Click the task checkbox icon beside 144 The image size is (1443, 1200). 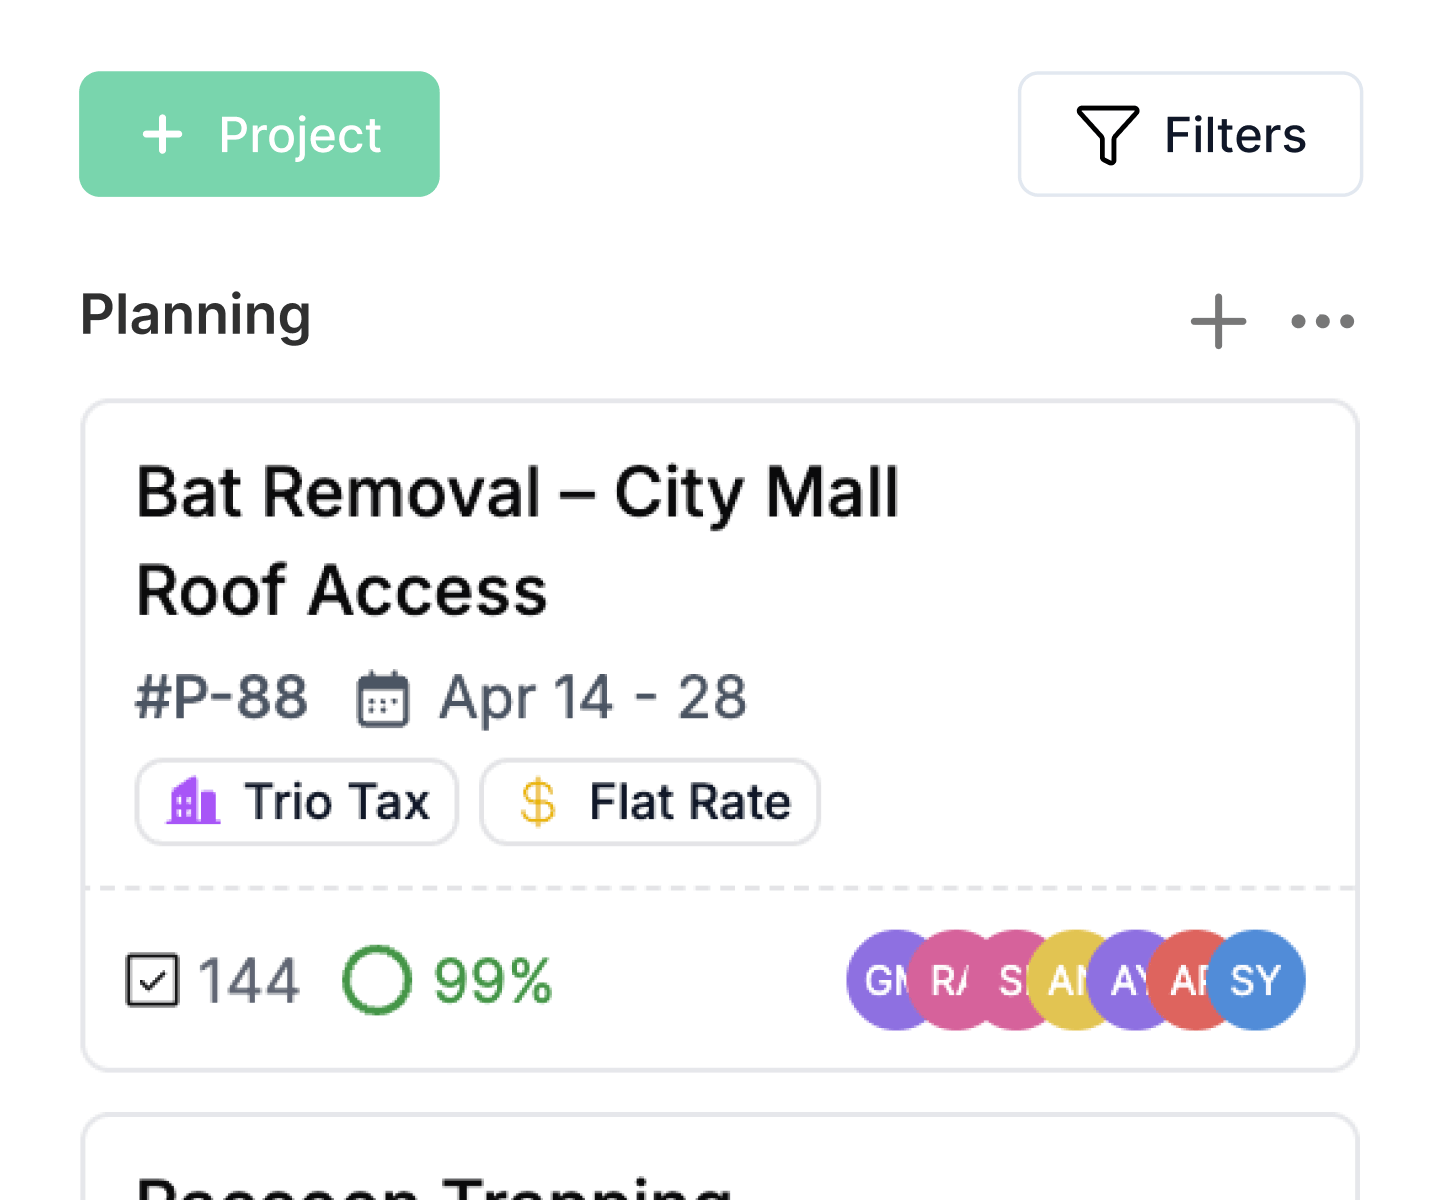coord(152,980)
